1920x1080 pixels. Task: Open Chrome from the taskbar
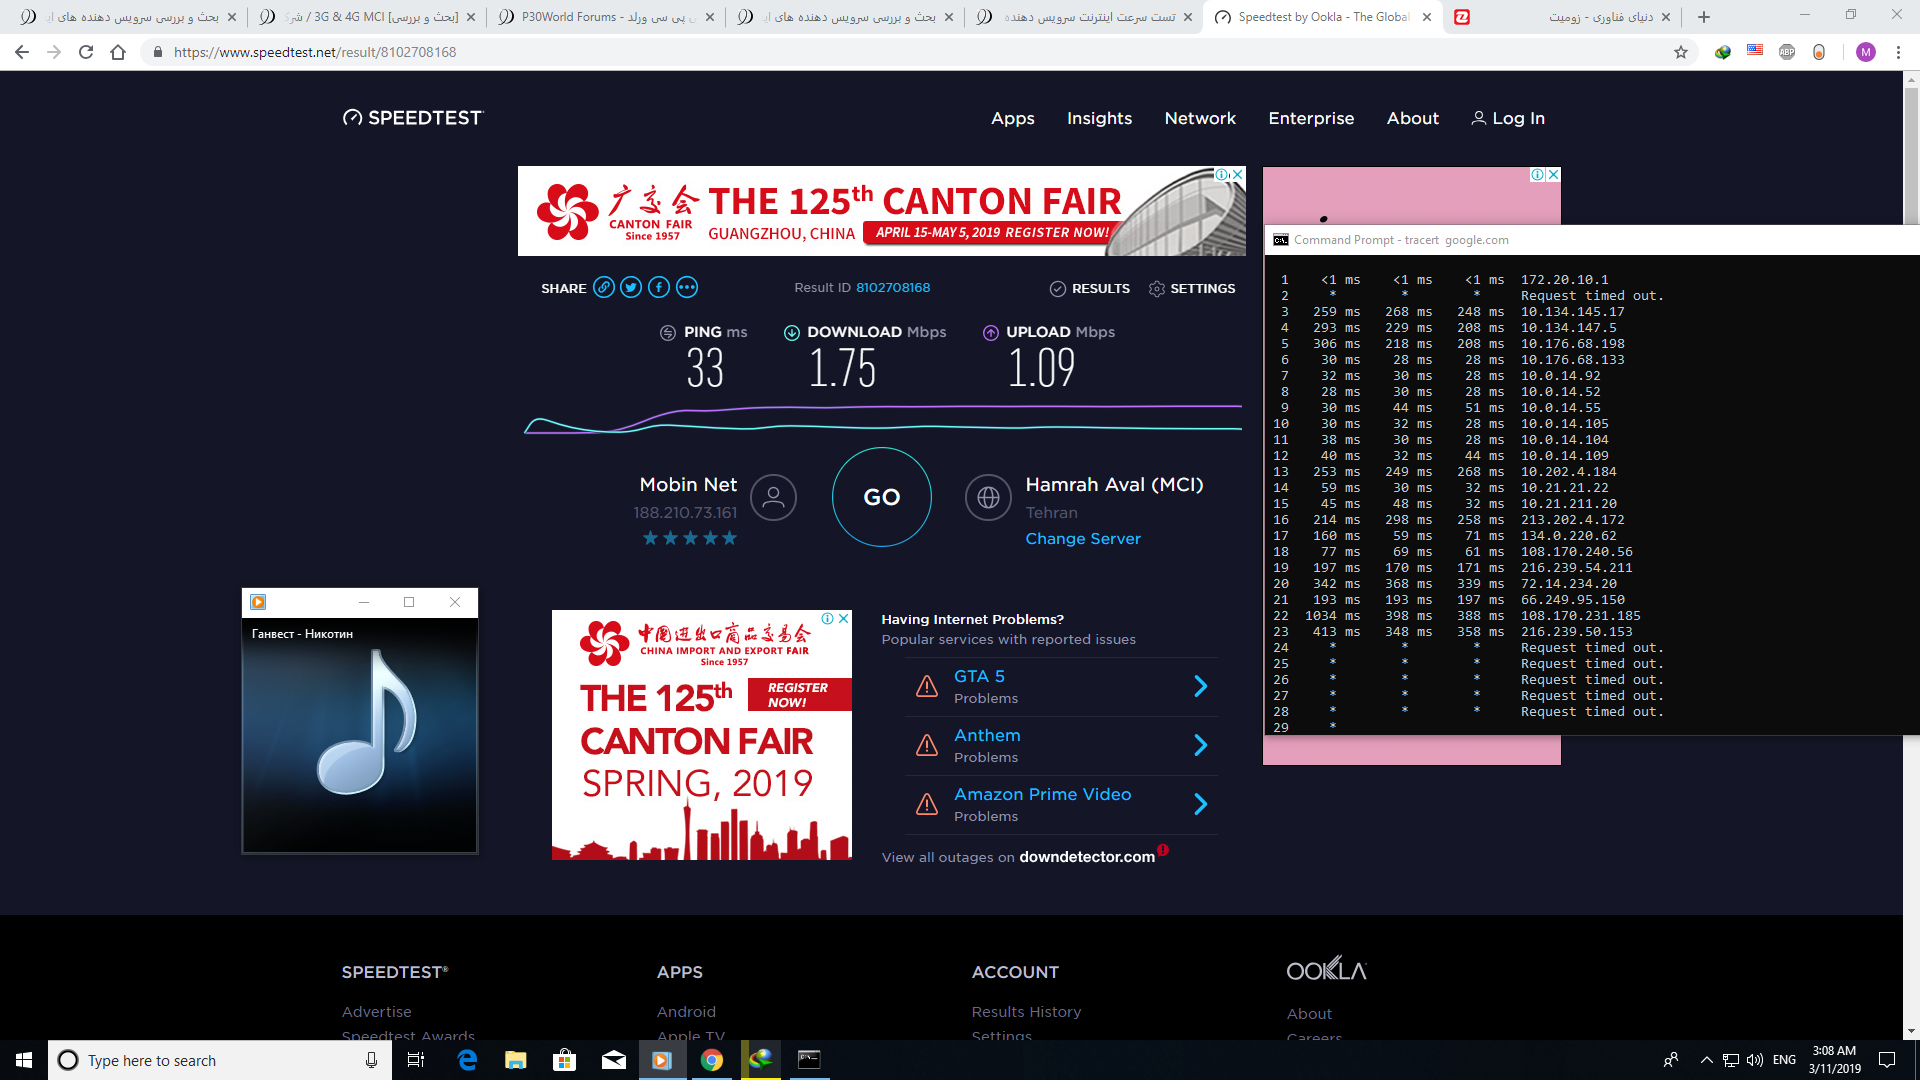pos(712,1060)
